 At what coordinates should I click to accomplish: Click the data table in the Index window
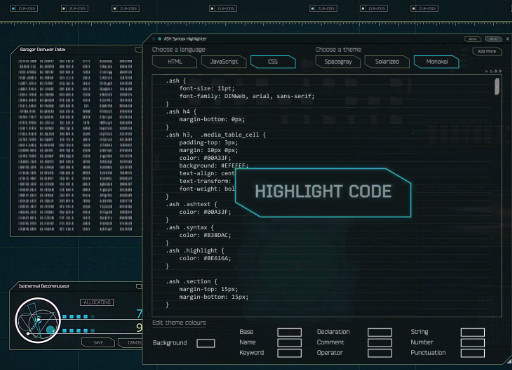click(75, 145)
